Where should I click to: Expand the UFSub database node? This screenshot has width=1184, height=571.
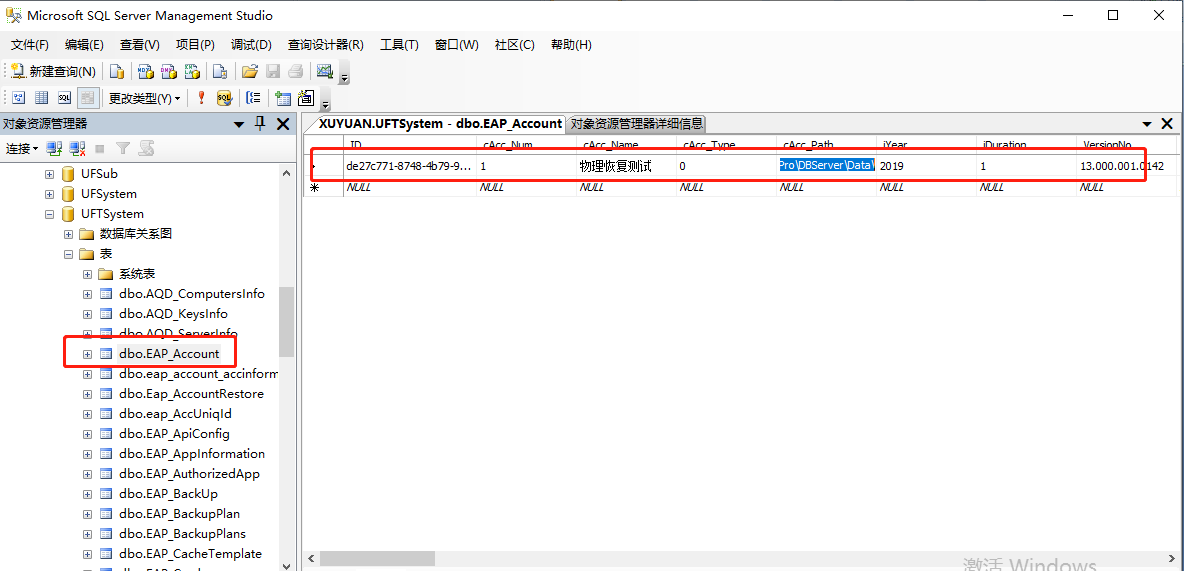50,174
